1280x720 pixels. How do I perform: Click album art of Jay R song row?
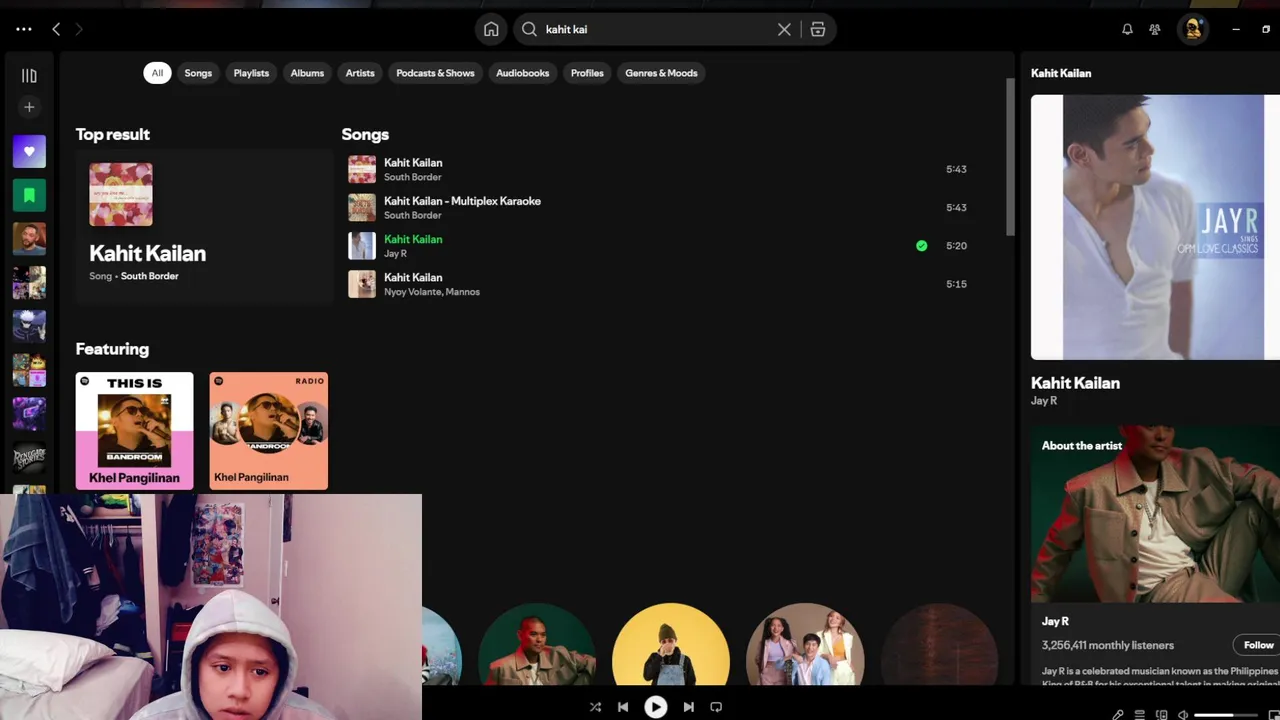(362, 246)
